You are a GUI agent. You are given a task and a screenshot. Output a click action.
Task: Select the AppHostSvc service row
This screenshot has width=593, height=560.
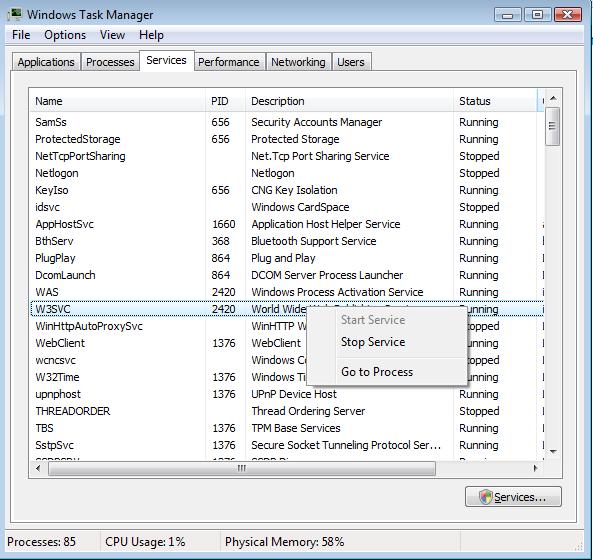pyautogui.click(x=286, y=224)
